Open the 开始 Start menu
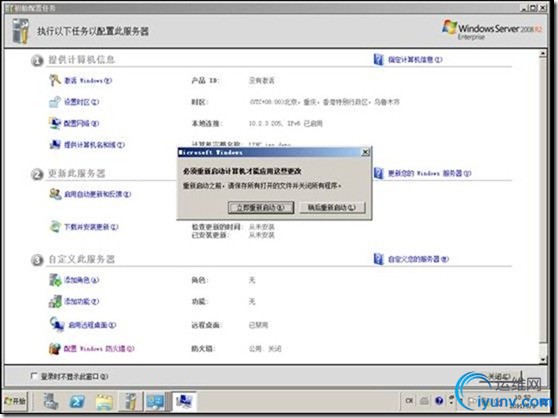This screenshot has height=418, width=558. [x=15, y=401]
